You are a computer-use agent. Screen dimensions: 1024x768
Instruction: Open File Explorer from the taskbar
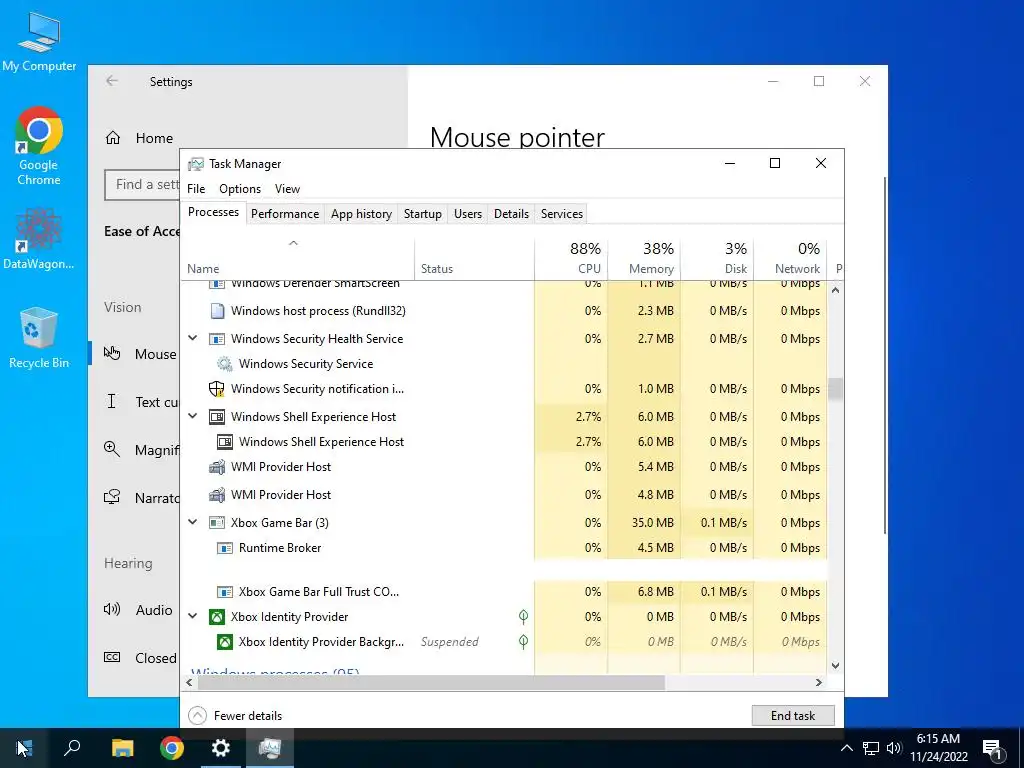[122, 748]
